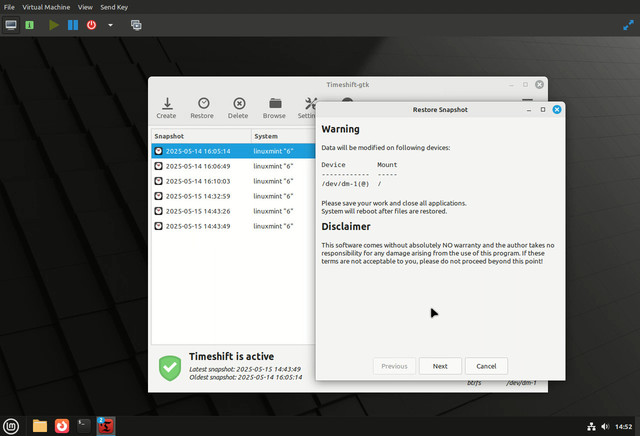Image resolution: width=640 pixels, height=436 pixels.
Task: Close the Timeshift-gtk window
Action: (x=539, y=85)
